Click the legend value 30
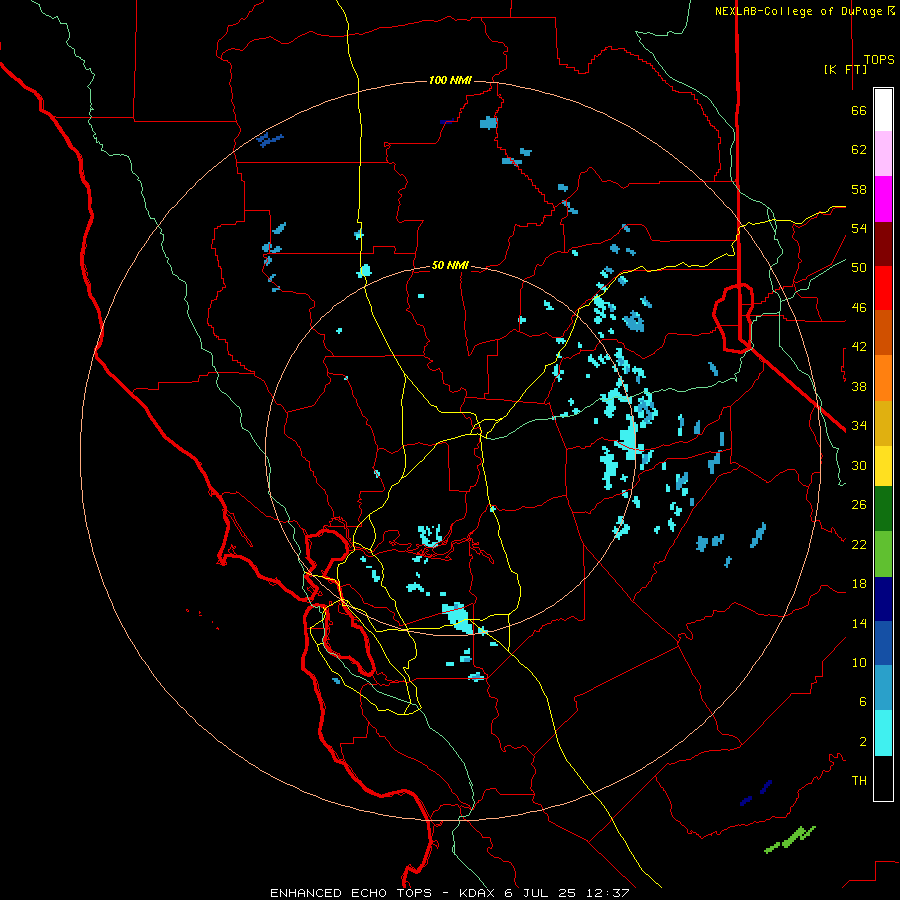 859,465
